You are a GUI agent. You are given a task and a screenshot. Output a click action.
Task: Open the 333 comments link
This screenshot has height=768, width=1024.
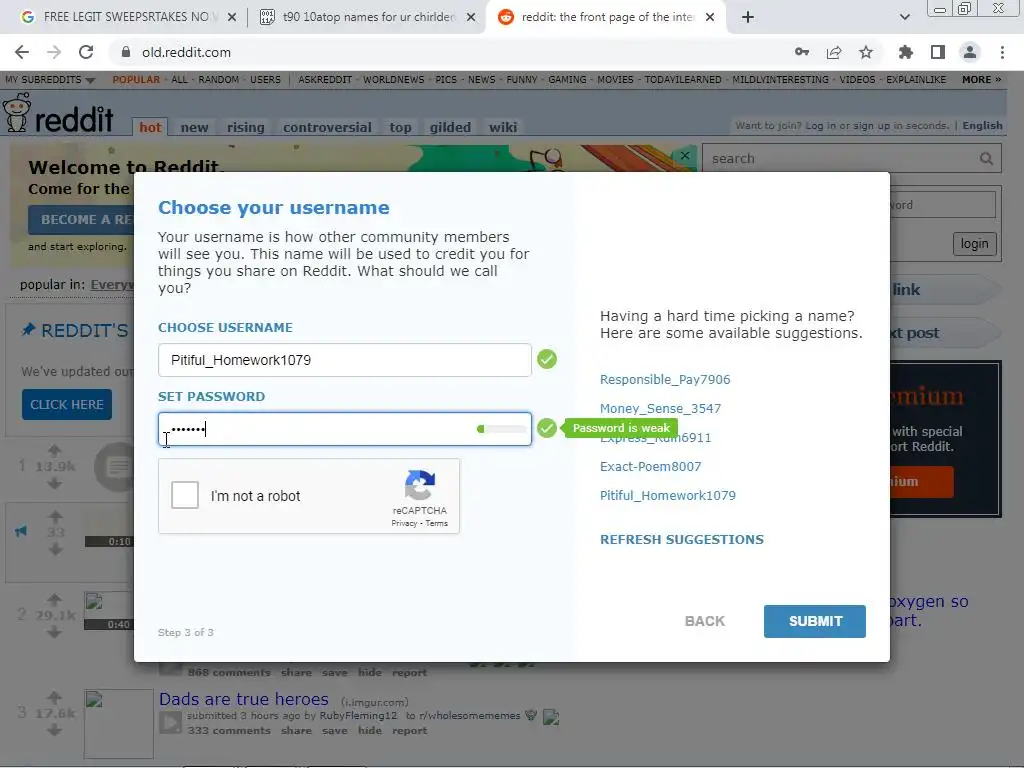(229, 730)
